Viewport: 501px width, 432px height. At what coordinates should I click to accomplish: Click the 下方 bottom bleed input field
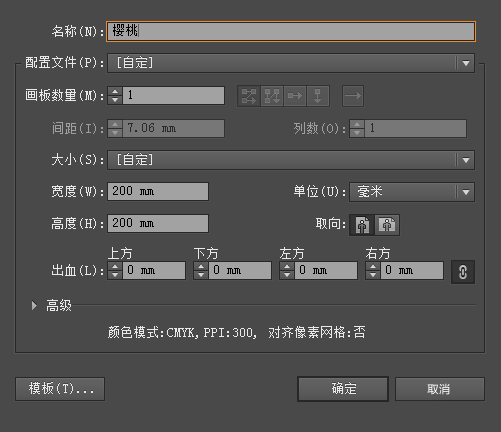click(x=240, y=270)
